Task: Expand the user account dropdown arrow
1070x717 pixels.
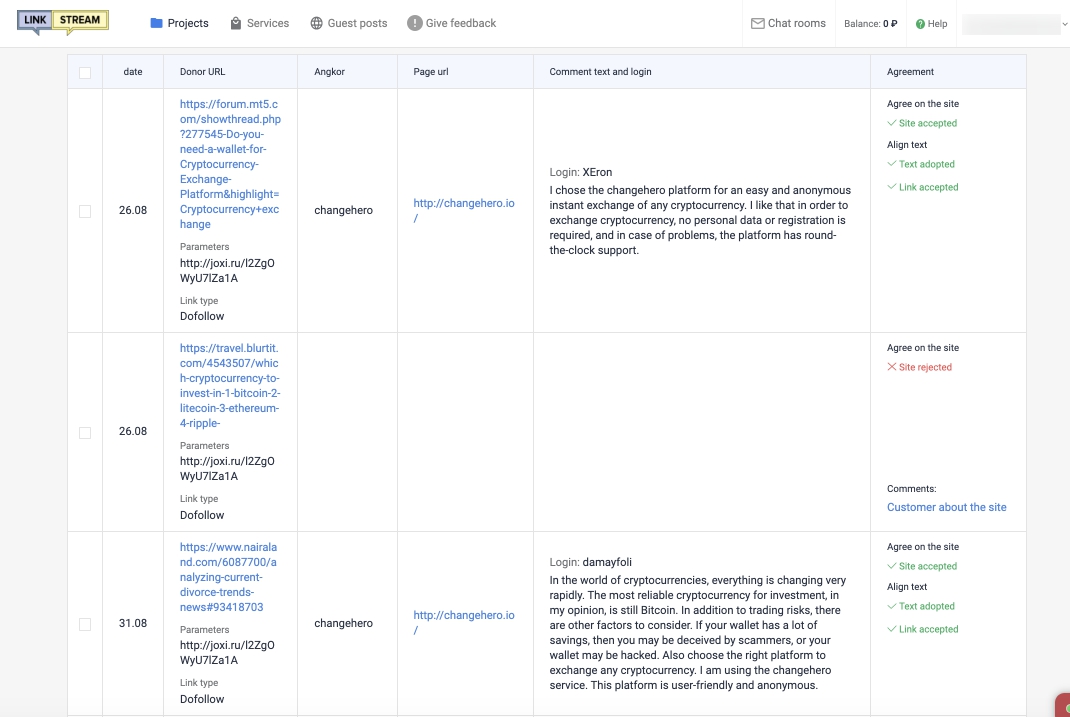Action: click(x=1065, y=25)
